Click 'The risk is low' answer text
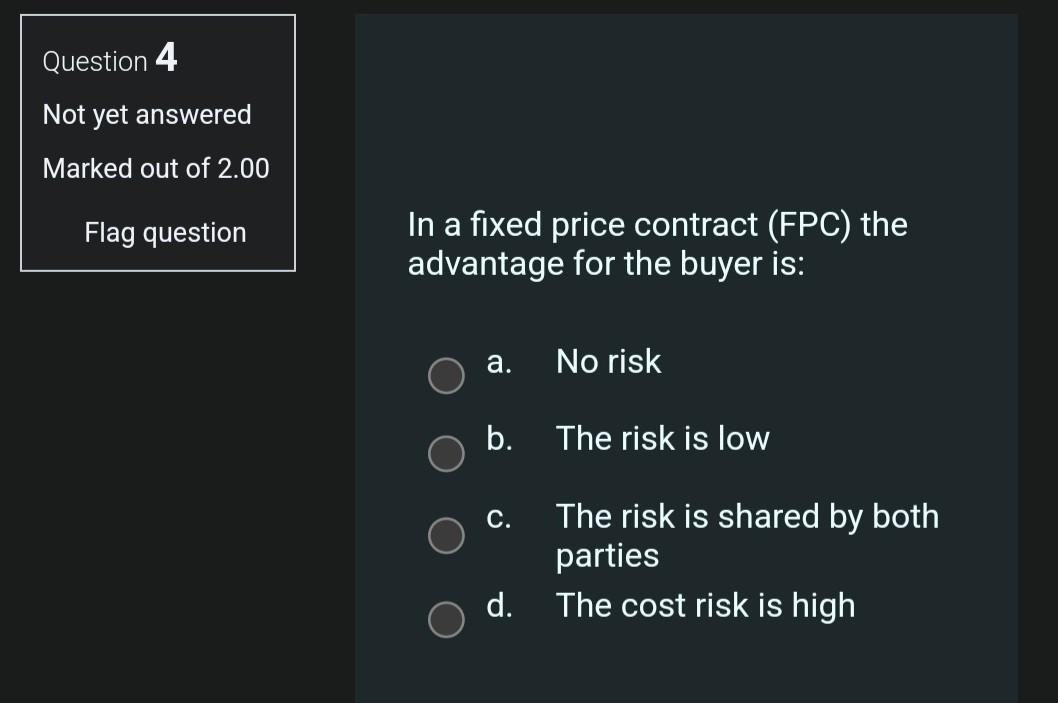1058x703 pixels. pyautogui.click(x=662, y=438)
